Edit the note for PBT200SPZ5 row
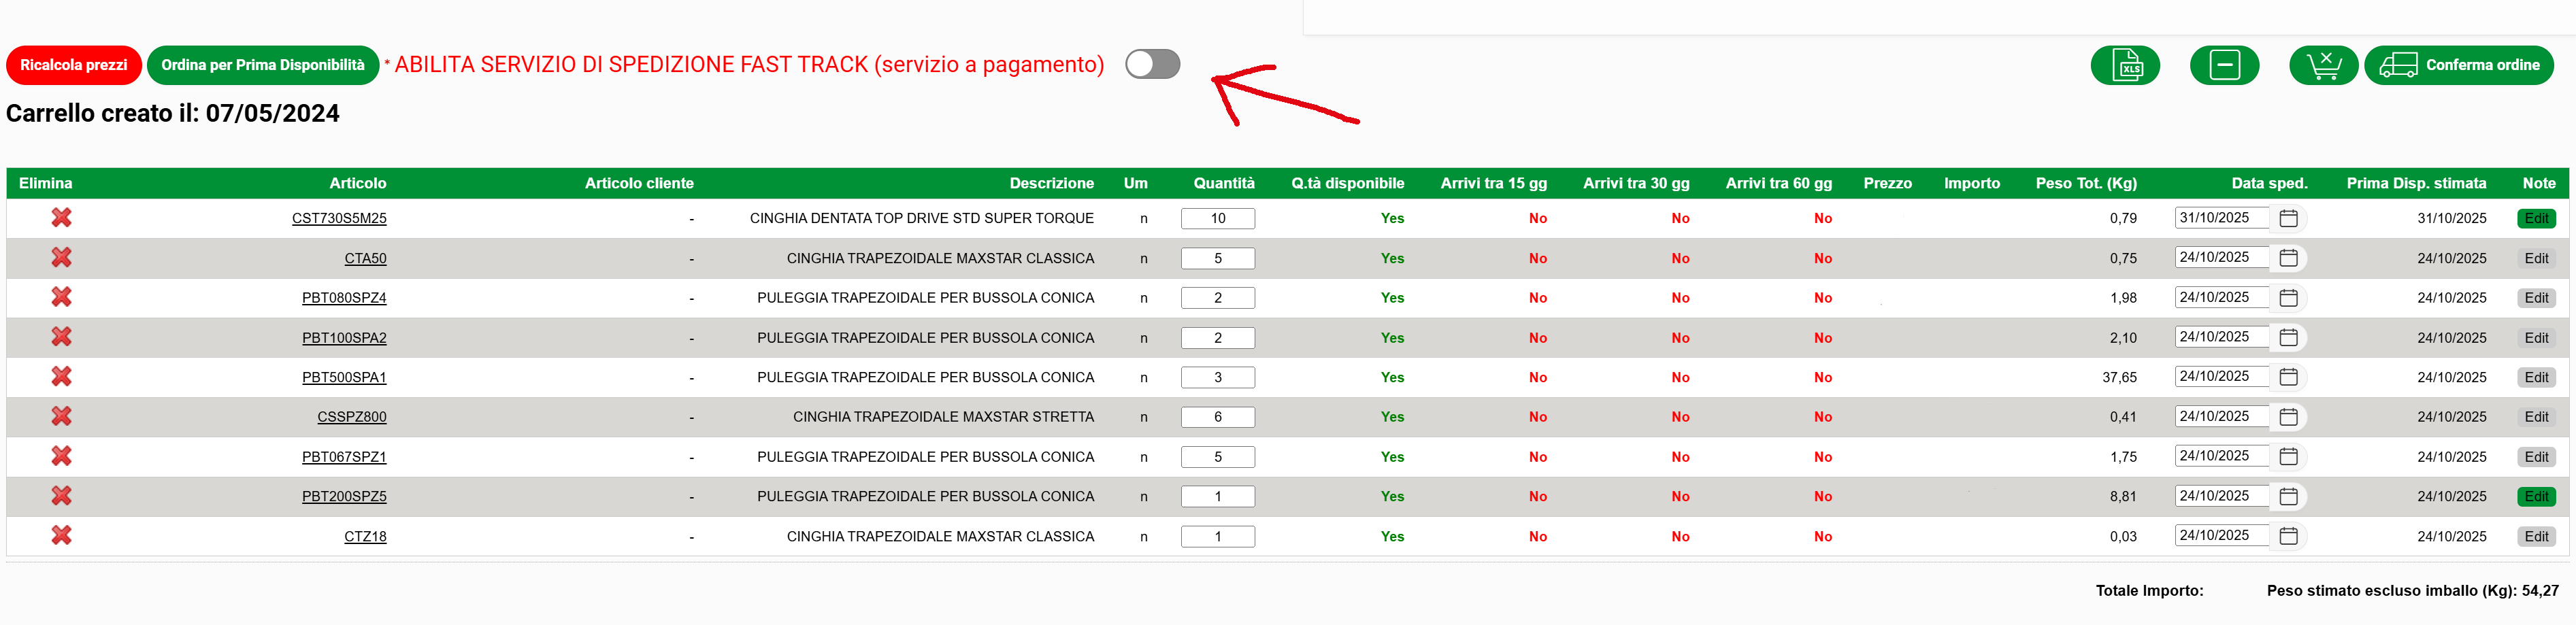The width and height of the screenshot is (2576, 625). point(2535,496)
